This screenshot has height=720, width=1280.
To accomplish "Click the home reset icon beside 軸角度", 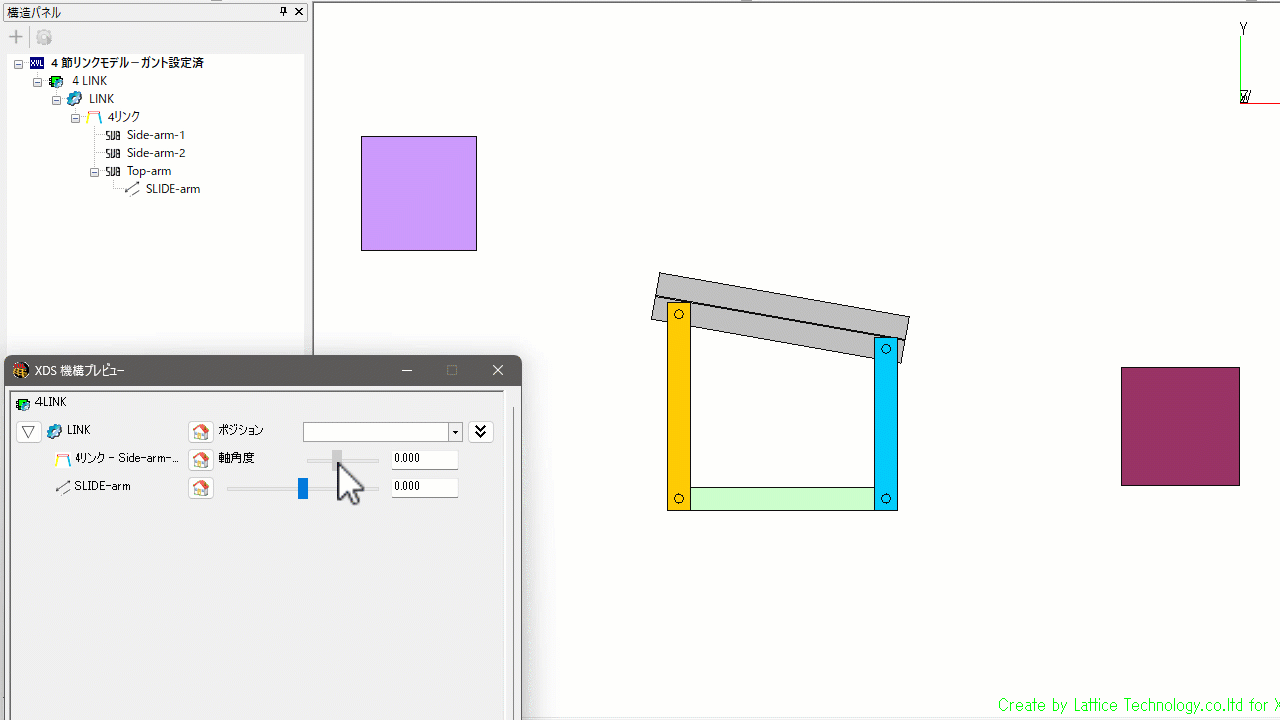I will [201, 460].
